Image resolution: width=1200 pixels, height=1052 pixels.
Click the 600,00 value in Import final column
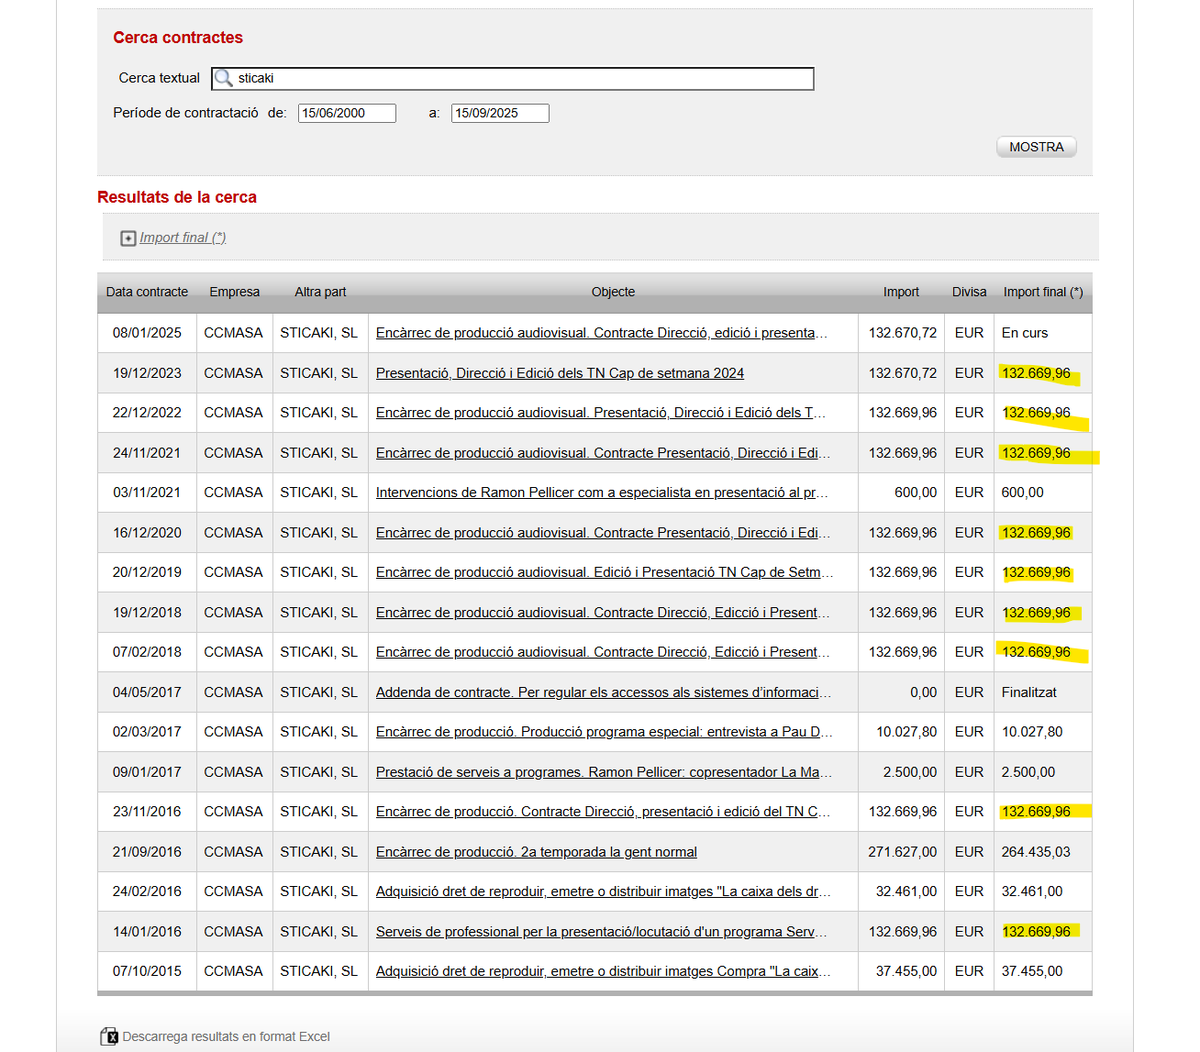1022,492
